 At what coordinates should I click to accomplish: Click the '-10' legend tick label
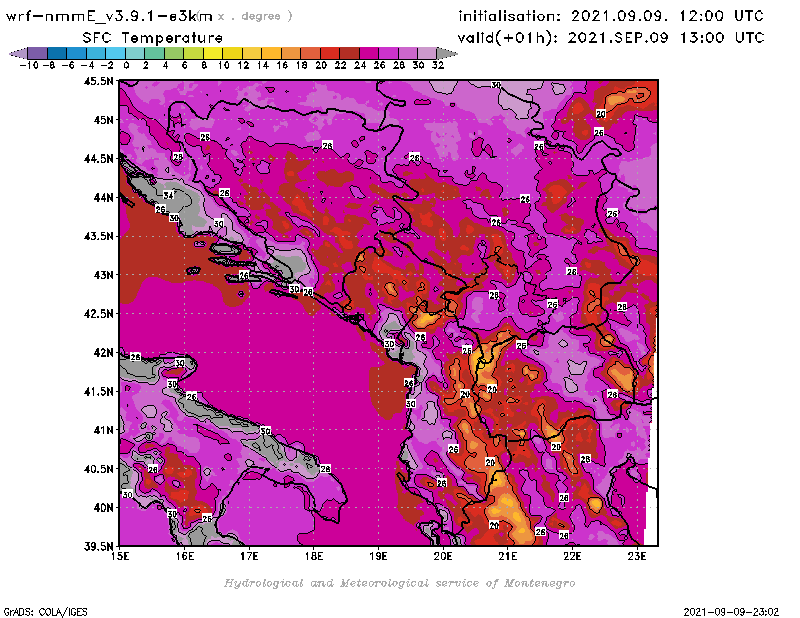pyautogui.click(x=29, y=66)
